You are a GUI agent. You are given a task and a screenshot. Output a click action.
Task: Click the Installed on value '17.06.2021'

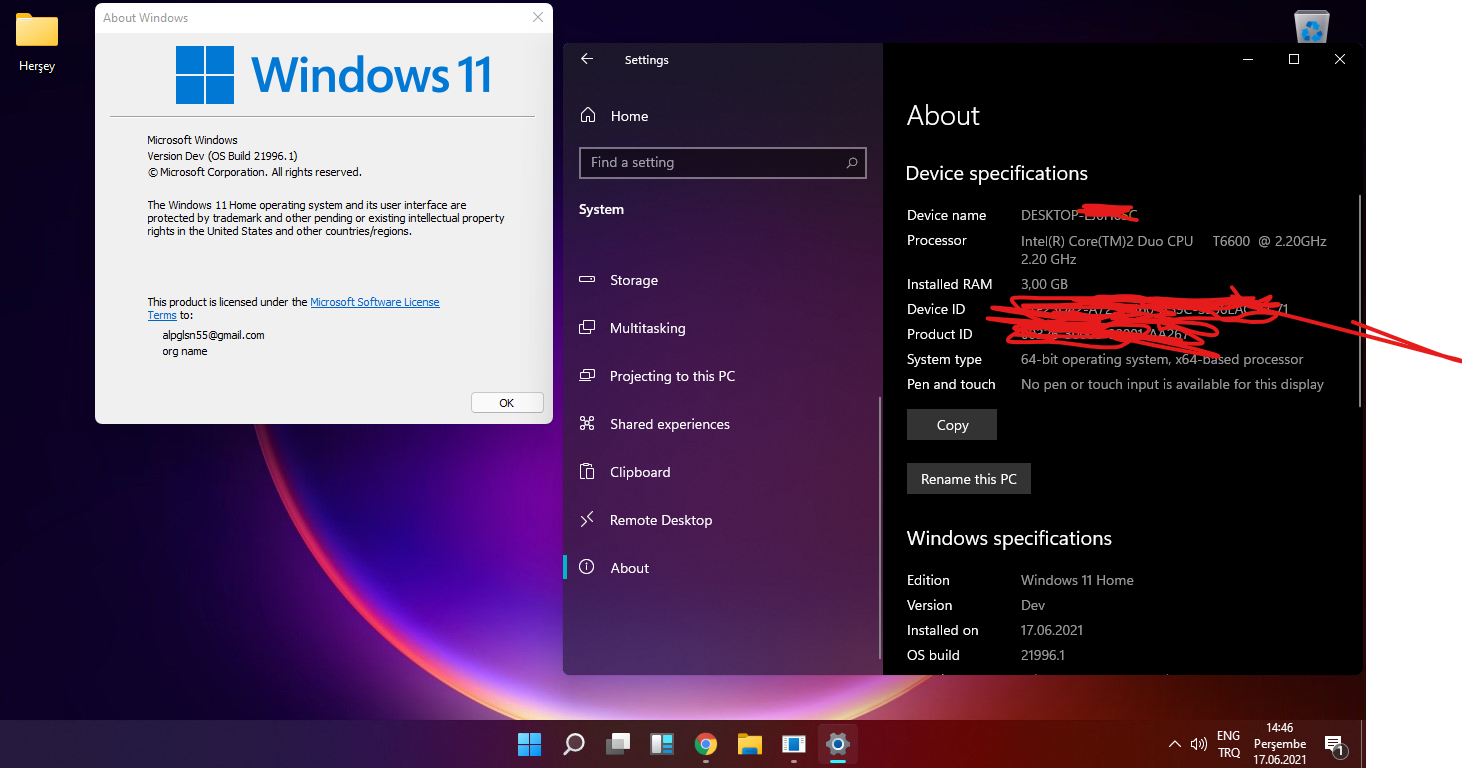(x=1052, y=630)
